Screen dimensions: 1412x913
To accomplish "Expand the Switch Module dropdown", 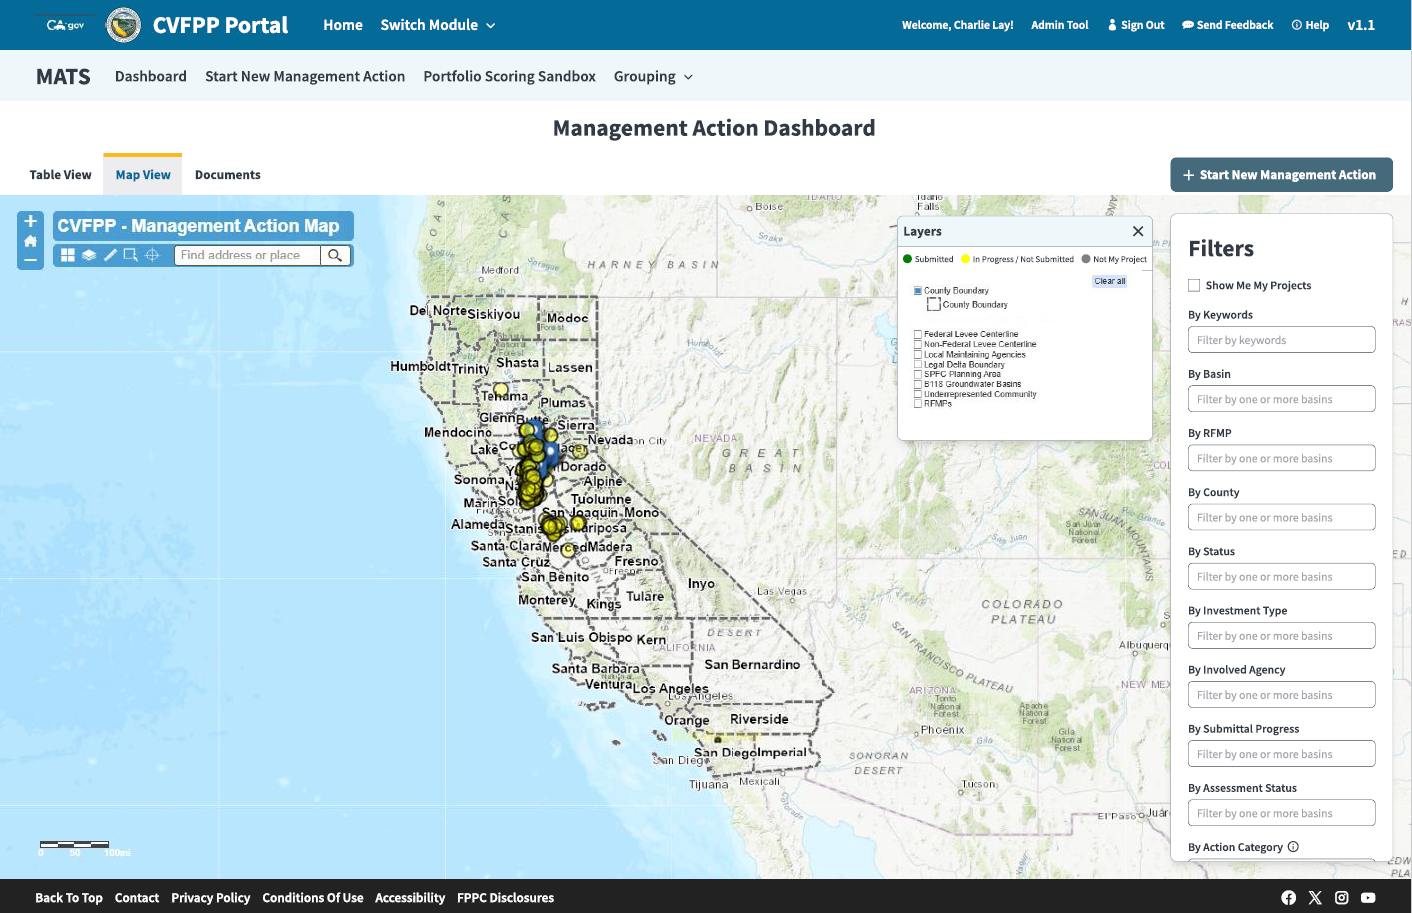I will point(437,25).
